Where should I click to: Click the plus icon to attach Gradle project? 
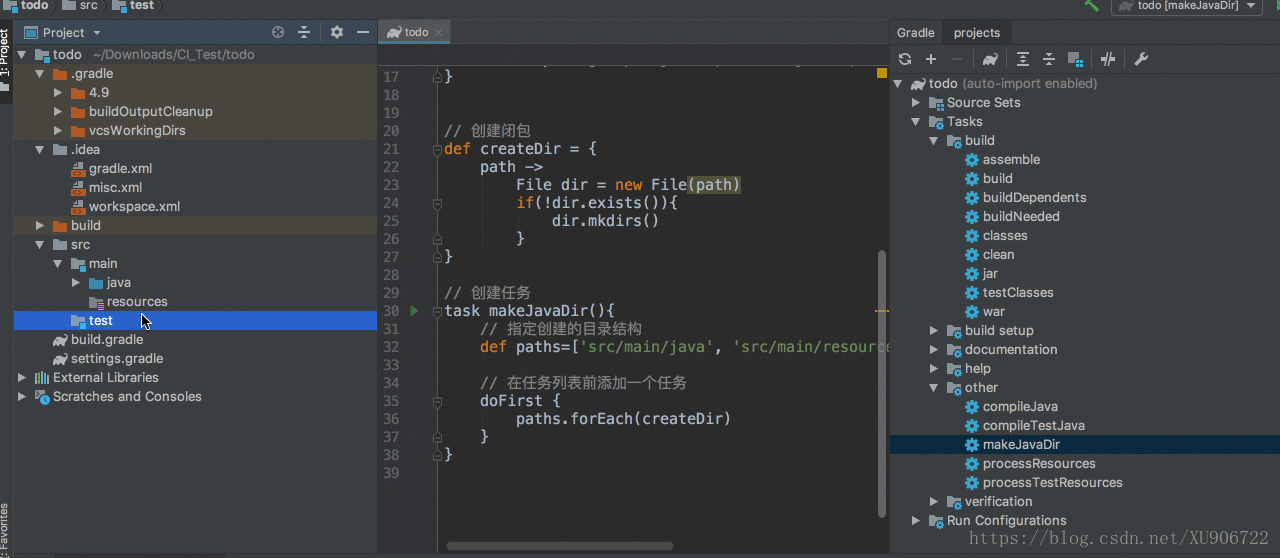coord(931,59)
